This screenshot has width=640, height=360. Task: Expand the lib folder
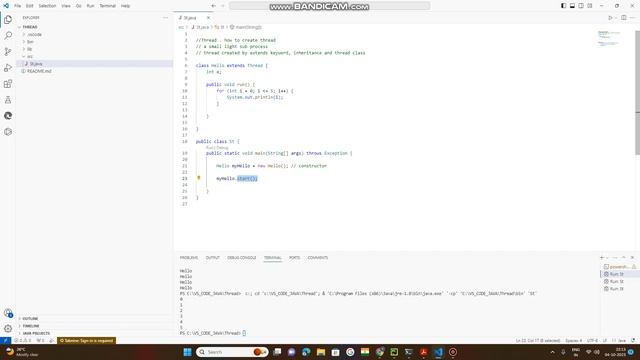tap(28, 49)
